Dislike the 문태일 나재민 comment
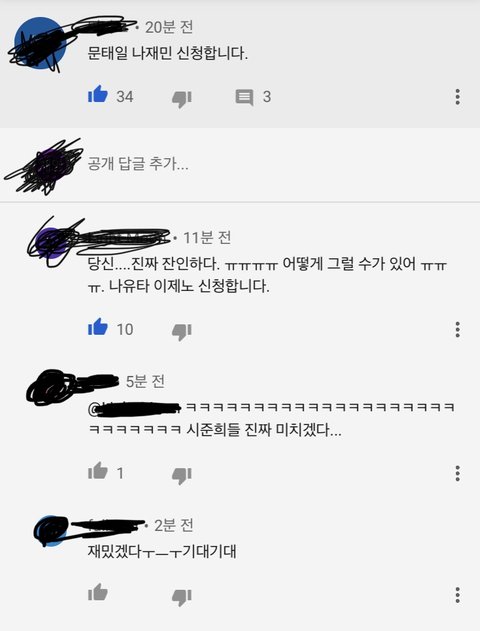Viewport: 480px width, 631px height. 182,98
